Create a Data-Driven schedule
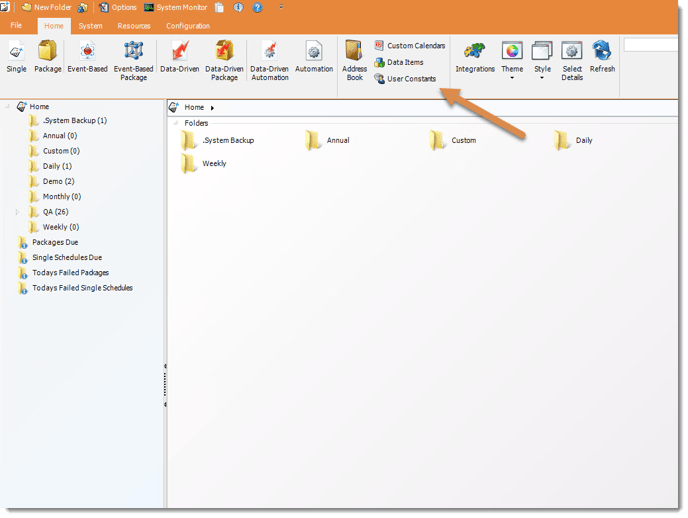The height and width of the screenshot is (518, 688). pos(179,57)
